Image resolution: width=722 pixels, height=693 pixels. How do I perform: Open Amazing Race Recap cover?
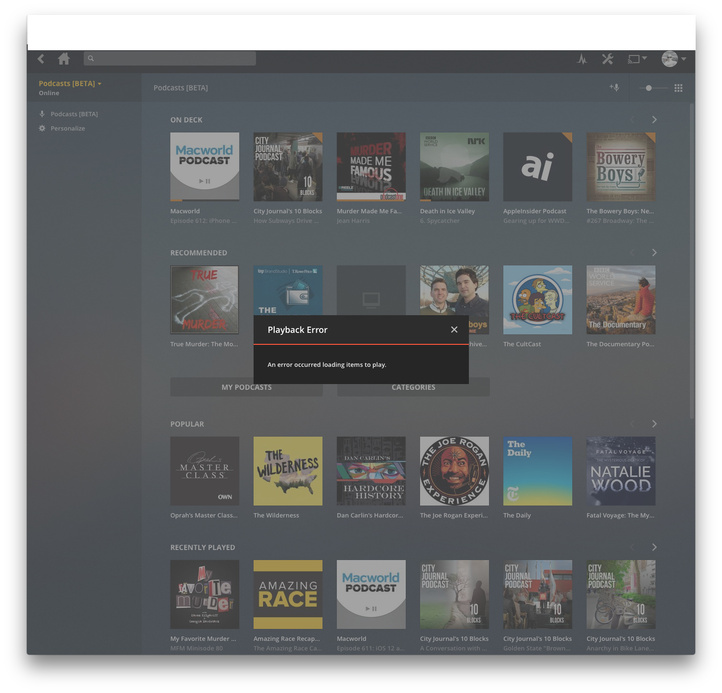pyautogui.click(x=288, y=594)
